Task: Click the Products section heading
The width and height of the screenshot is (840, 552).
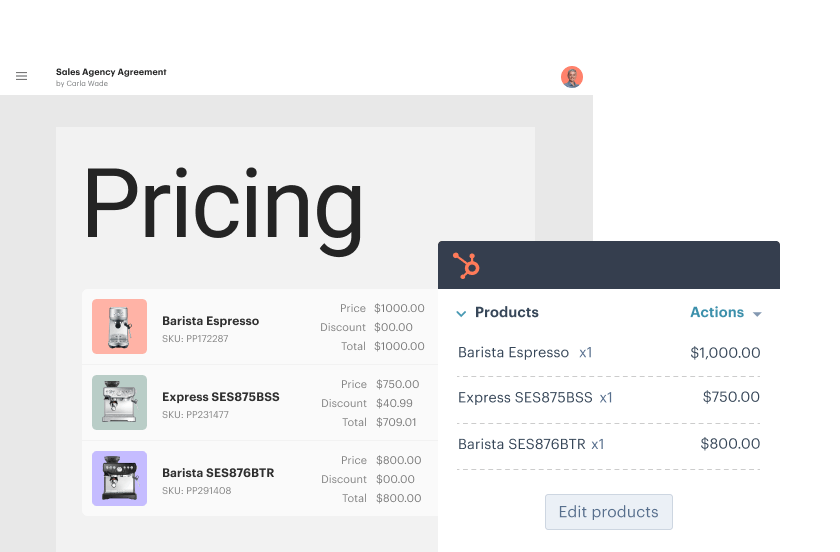Action: 507,312
